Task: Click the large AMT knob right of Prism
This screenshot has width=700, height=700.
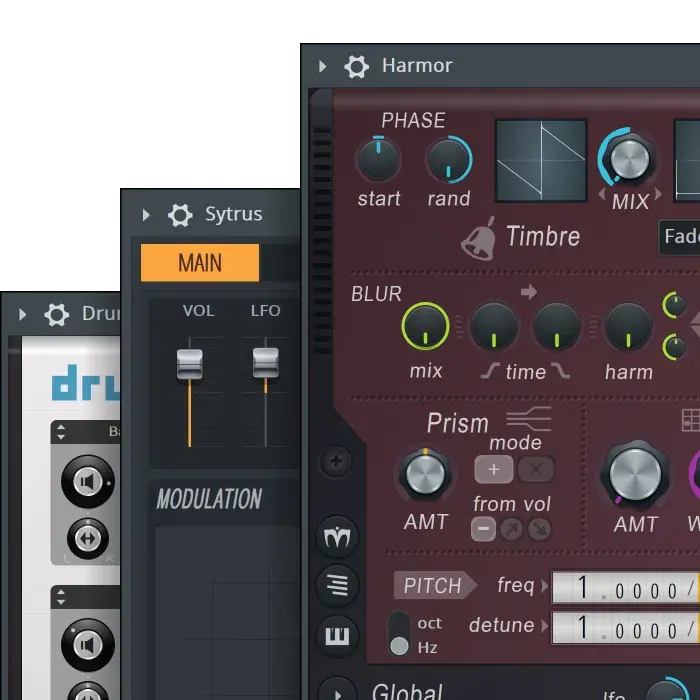Action: (x=635, y=474)
